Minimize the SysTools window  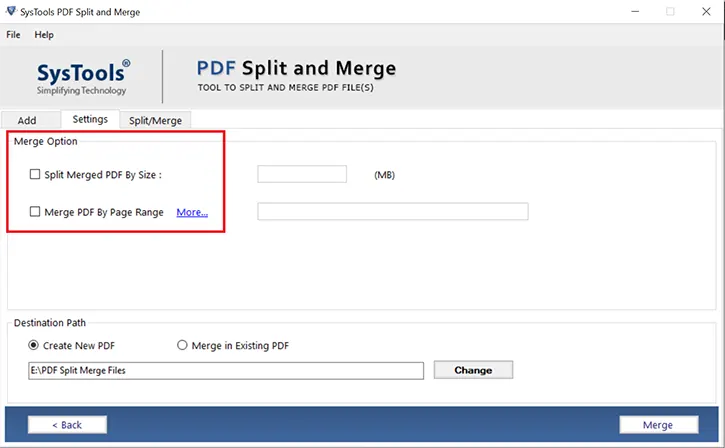635,11
